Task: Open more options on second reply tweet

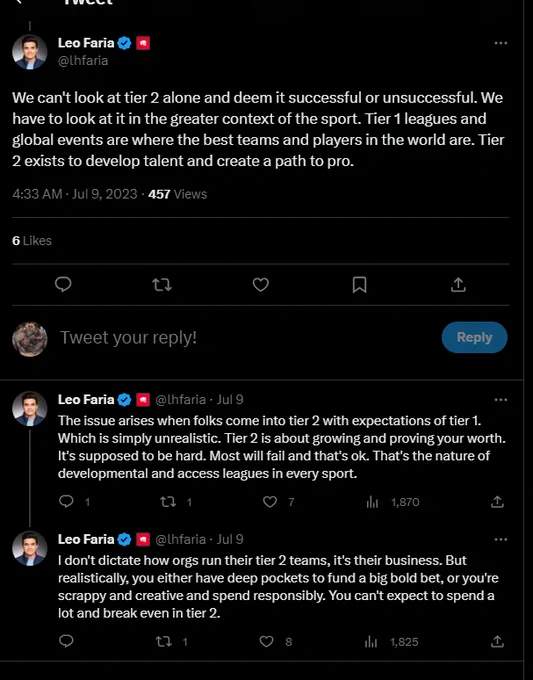Action: [x=500, y=539]
